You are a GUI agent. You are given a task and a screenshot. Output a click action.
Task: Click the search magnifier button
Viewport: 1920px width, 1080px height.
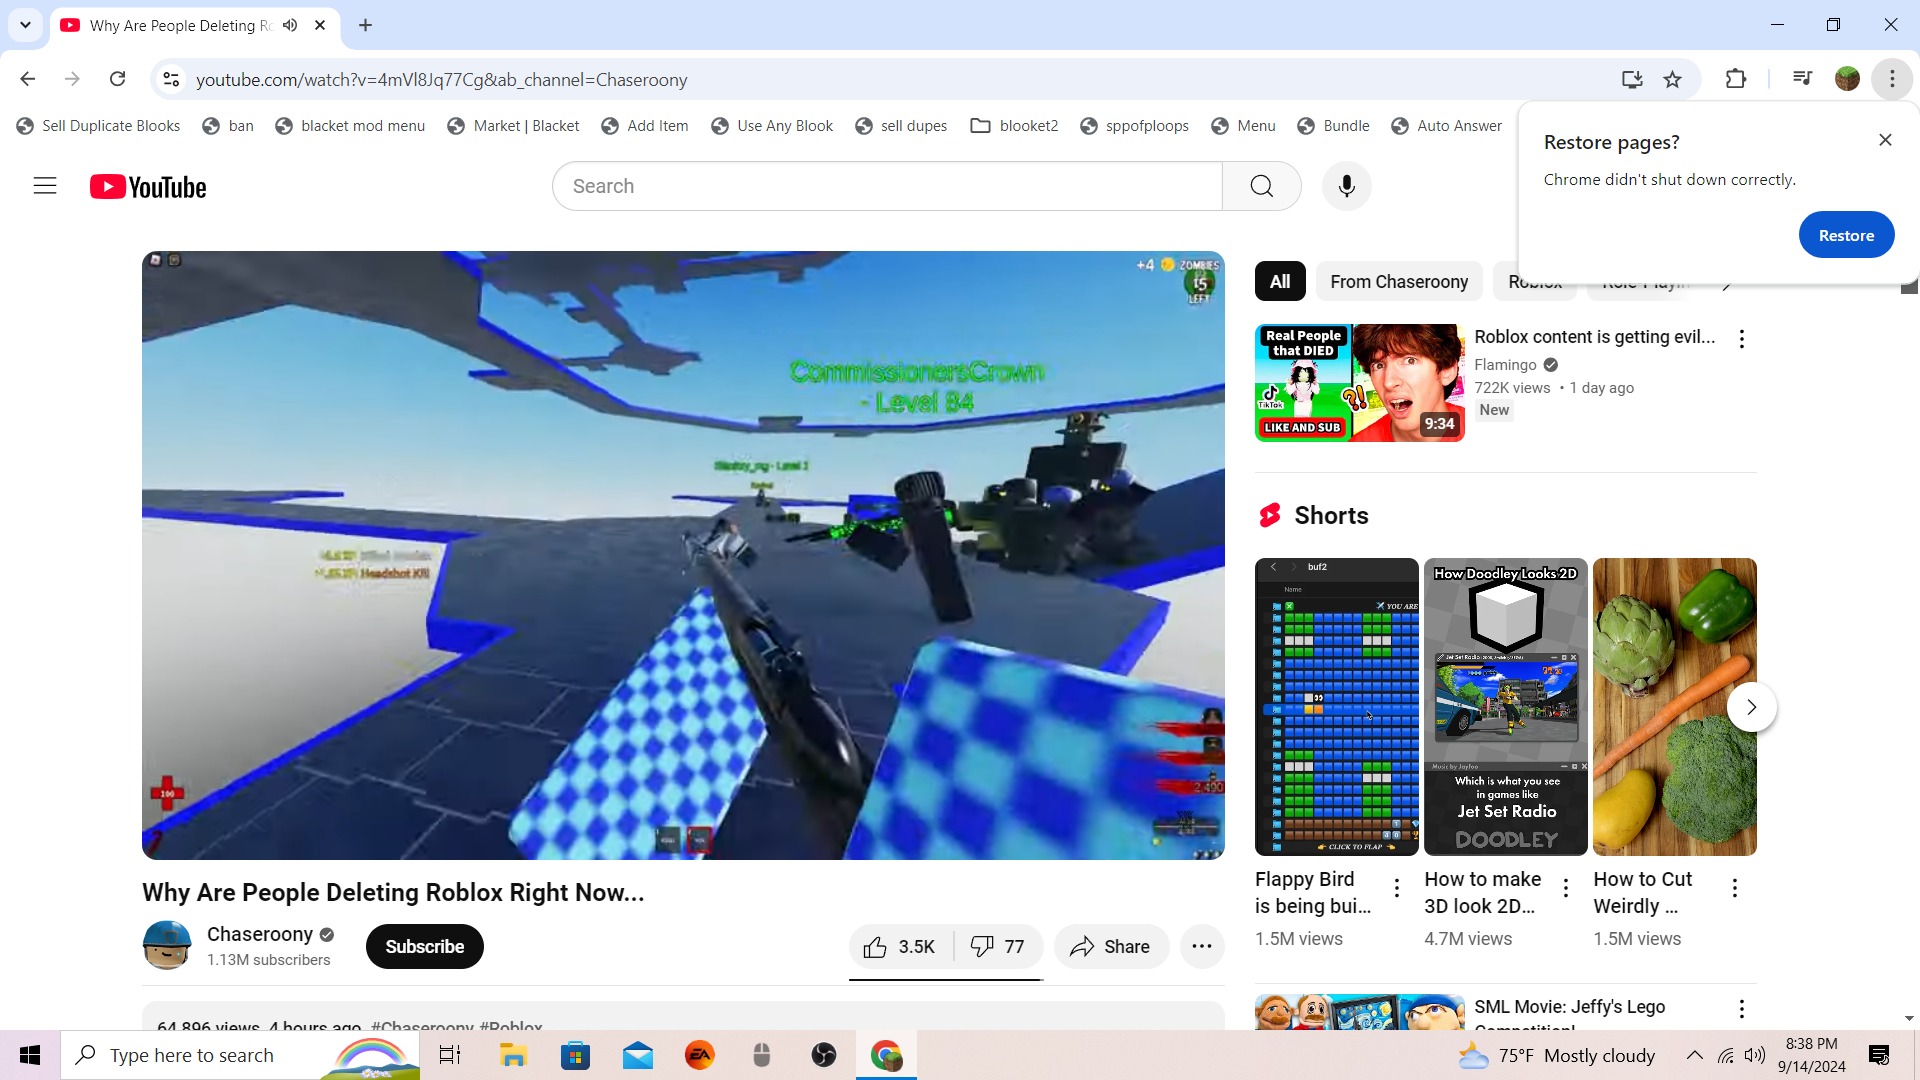click(1261, 186)
